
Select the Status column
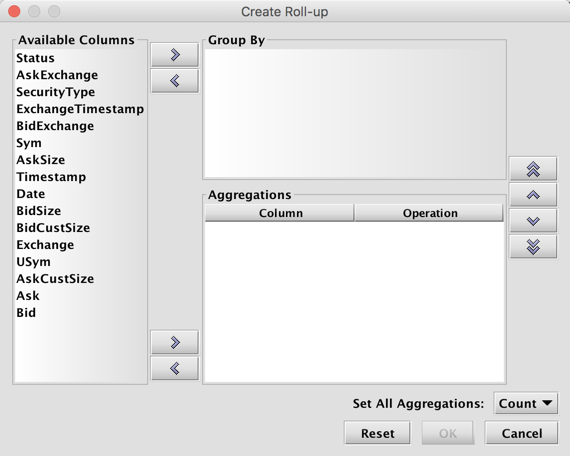tap(35, 58)
